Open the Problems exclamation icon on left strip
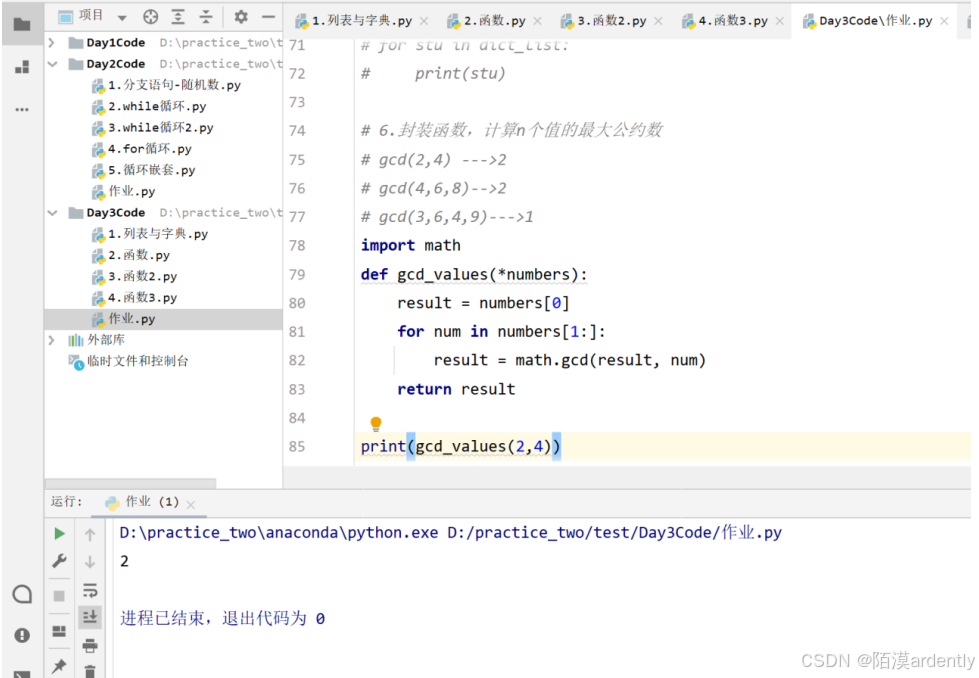 click(x=22, y=635)
